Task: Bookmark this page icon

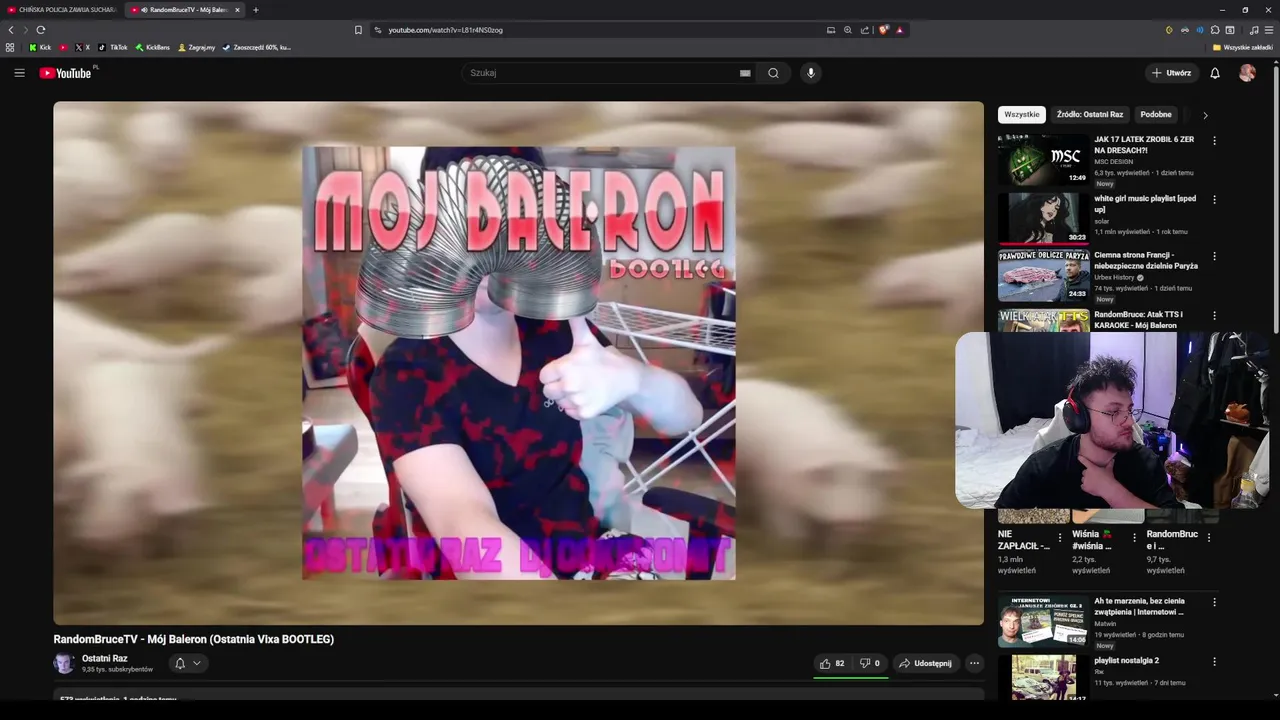Action: click(358, 30)
